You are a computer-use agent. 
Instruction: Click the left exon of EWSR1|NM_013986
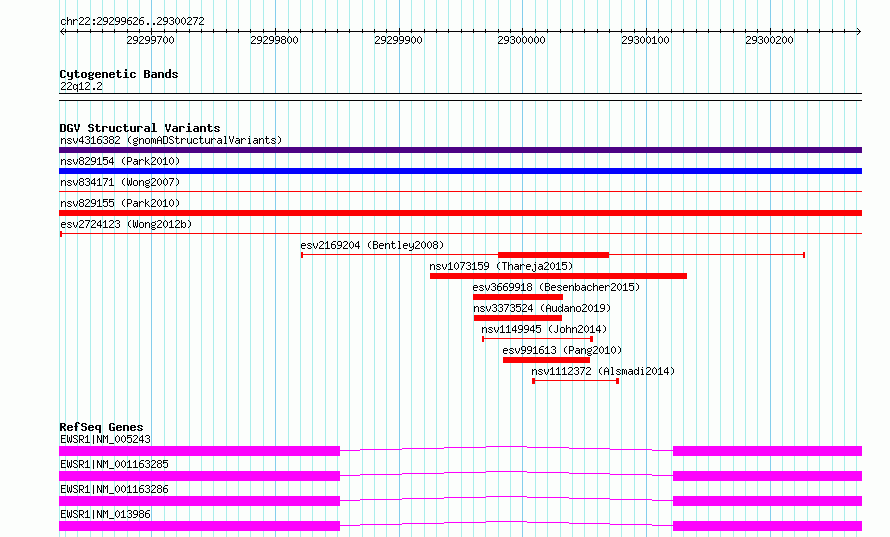199,526
